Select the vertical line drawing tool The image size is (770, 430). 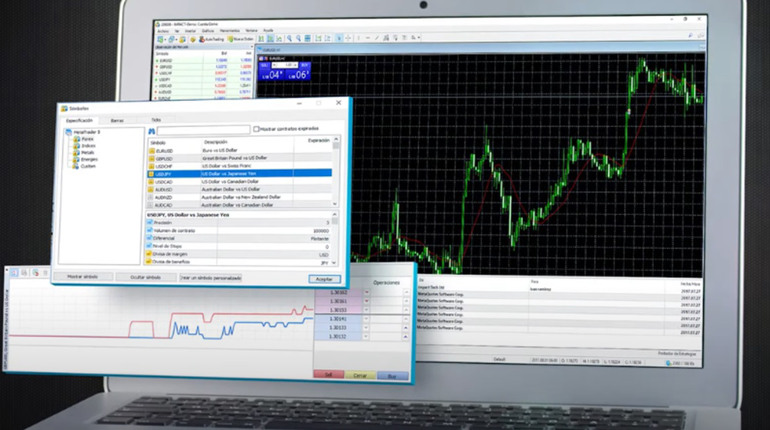(359, 38)
